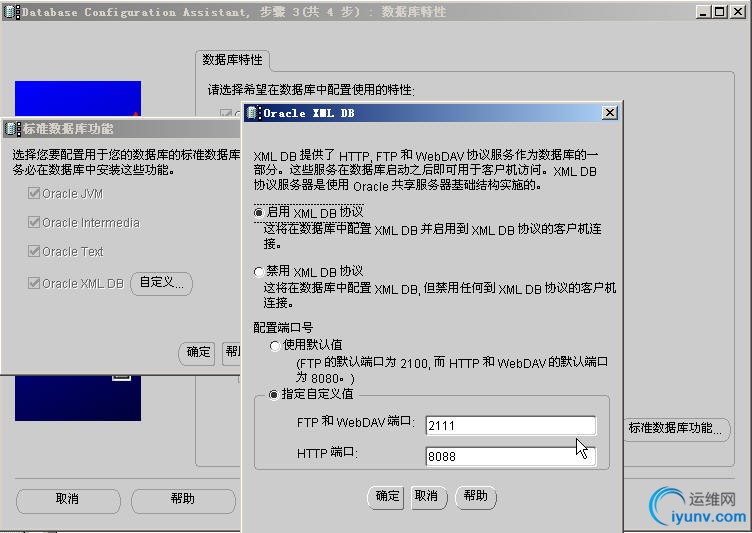The height and width of the screenshot is (533, 752).
Task: Close the Oracle XML DB dialog
Action: pos(610,113)
